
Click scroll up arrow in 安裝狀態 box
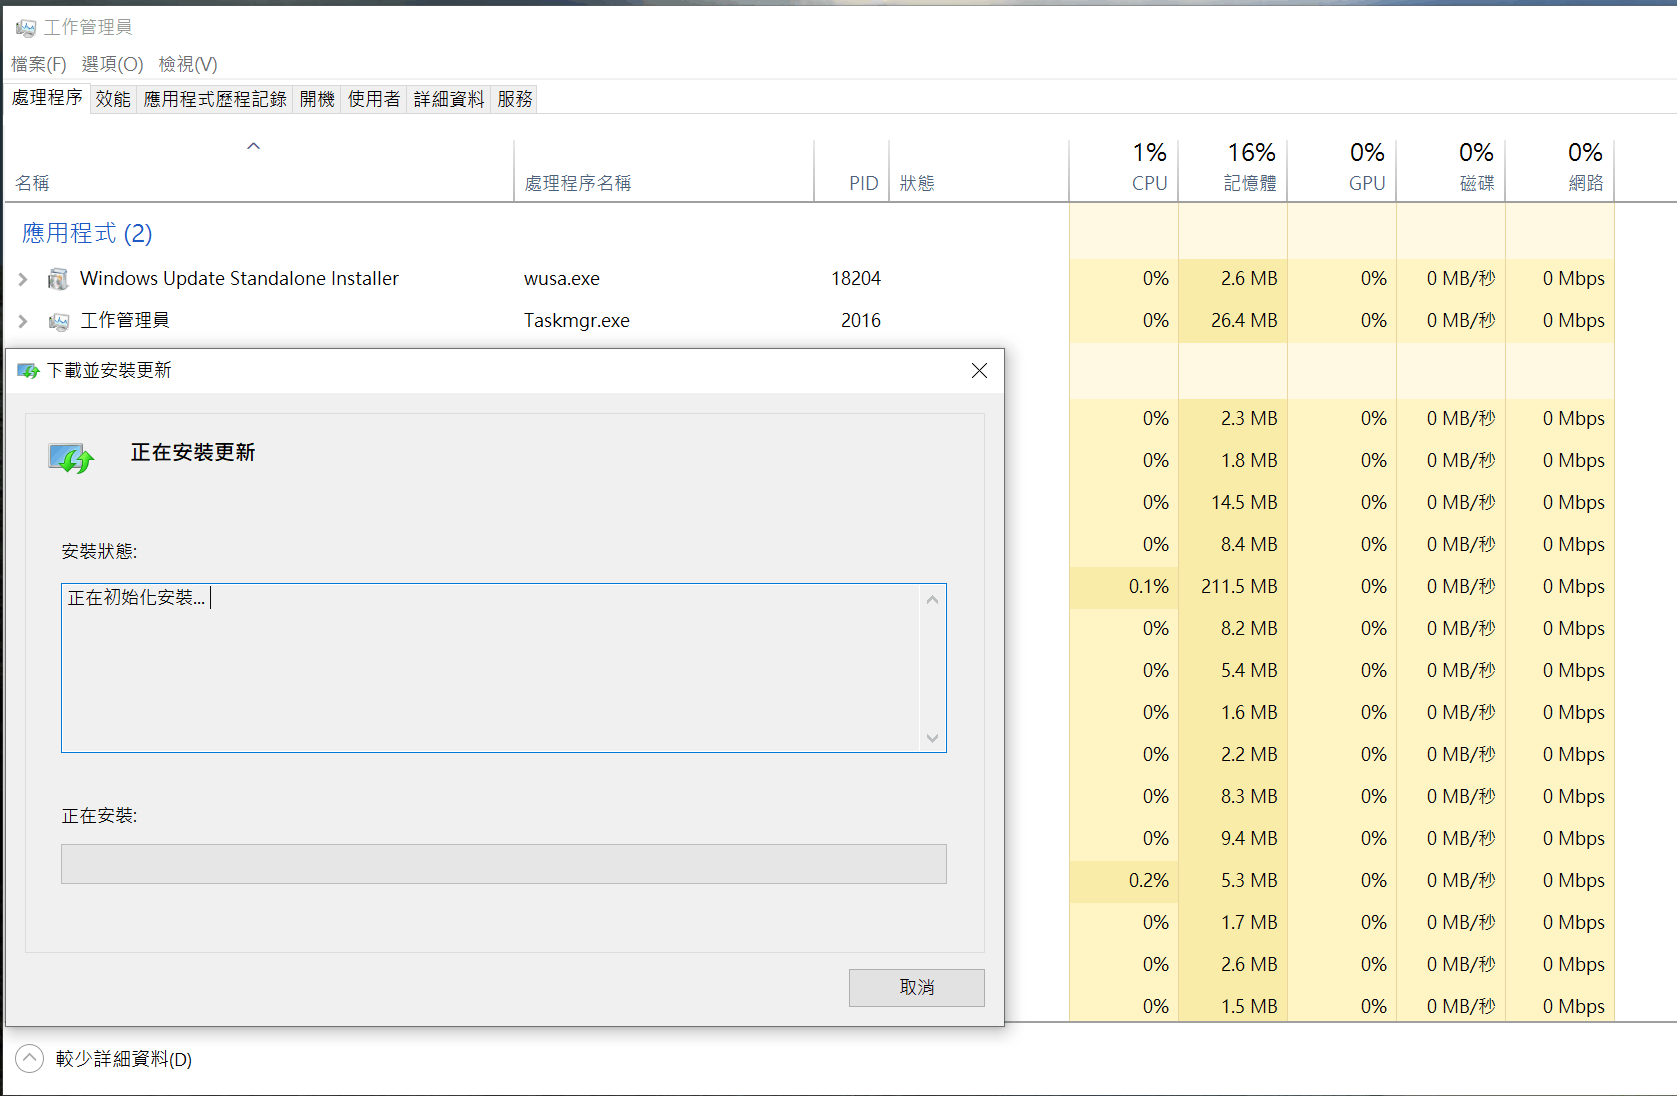[932, 599]
